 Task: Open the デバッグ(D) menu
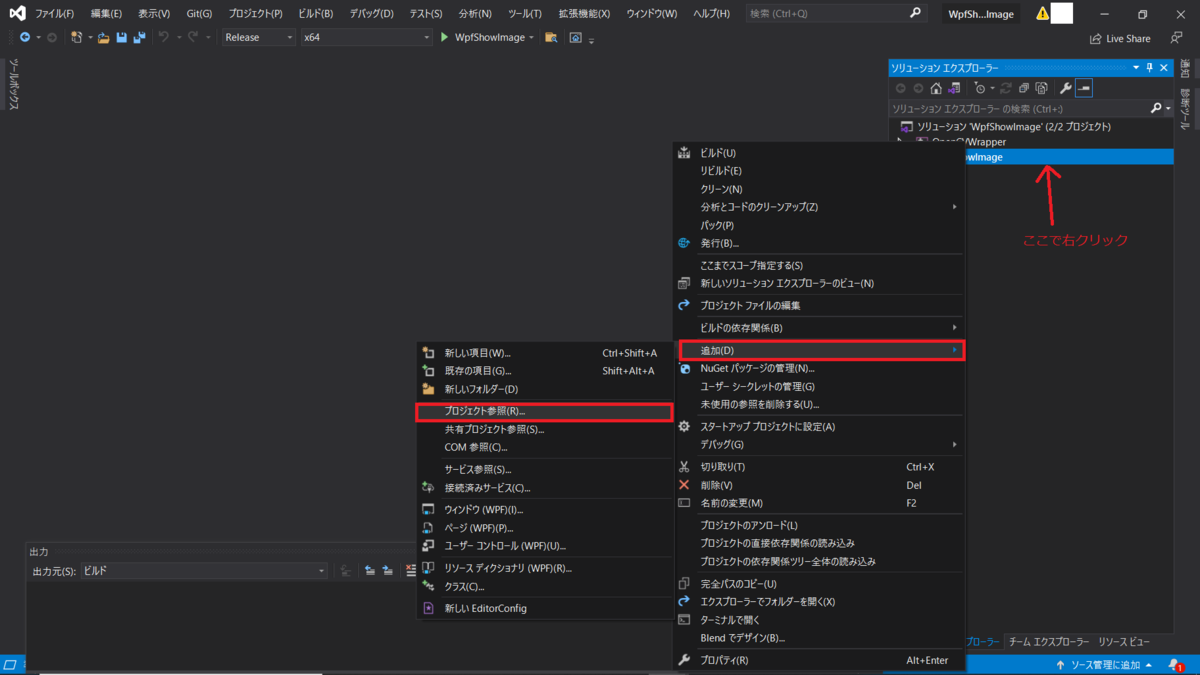coord(371,14)
